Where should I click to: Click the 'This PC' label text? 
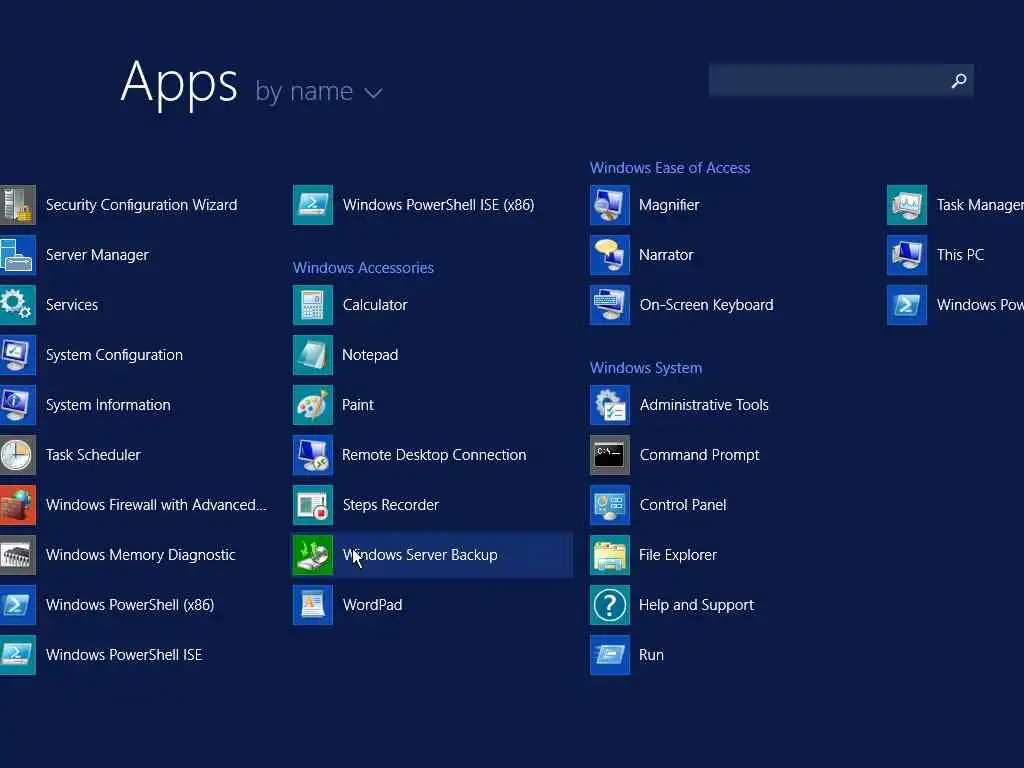pyautogui.click(x=960, y=255)
